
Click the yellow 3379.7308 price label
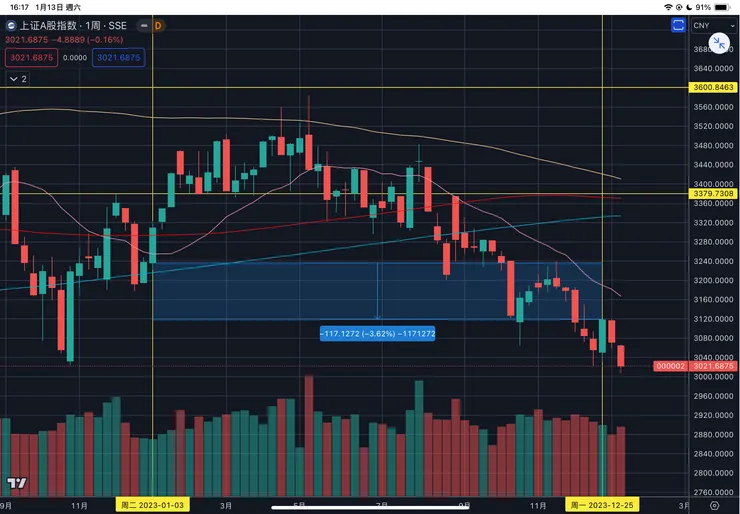tap(713, 193)
